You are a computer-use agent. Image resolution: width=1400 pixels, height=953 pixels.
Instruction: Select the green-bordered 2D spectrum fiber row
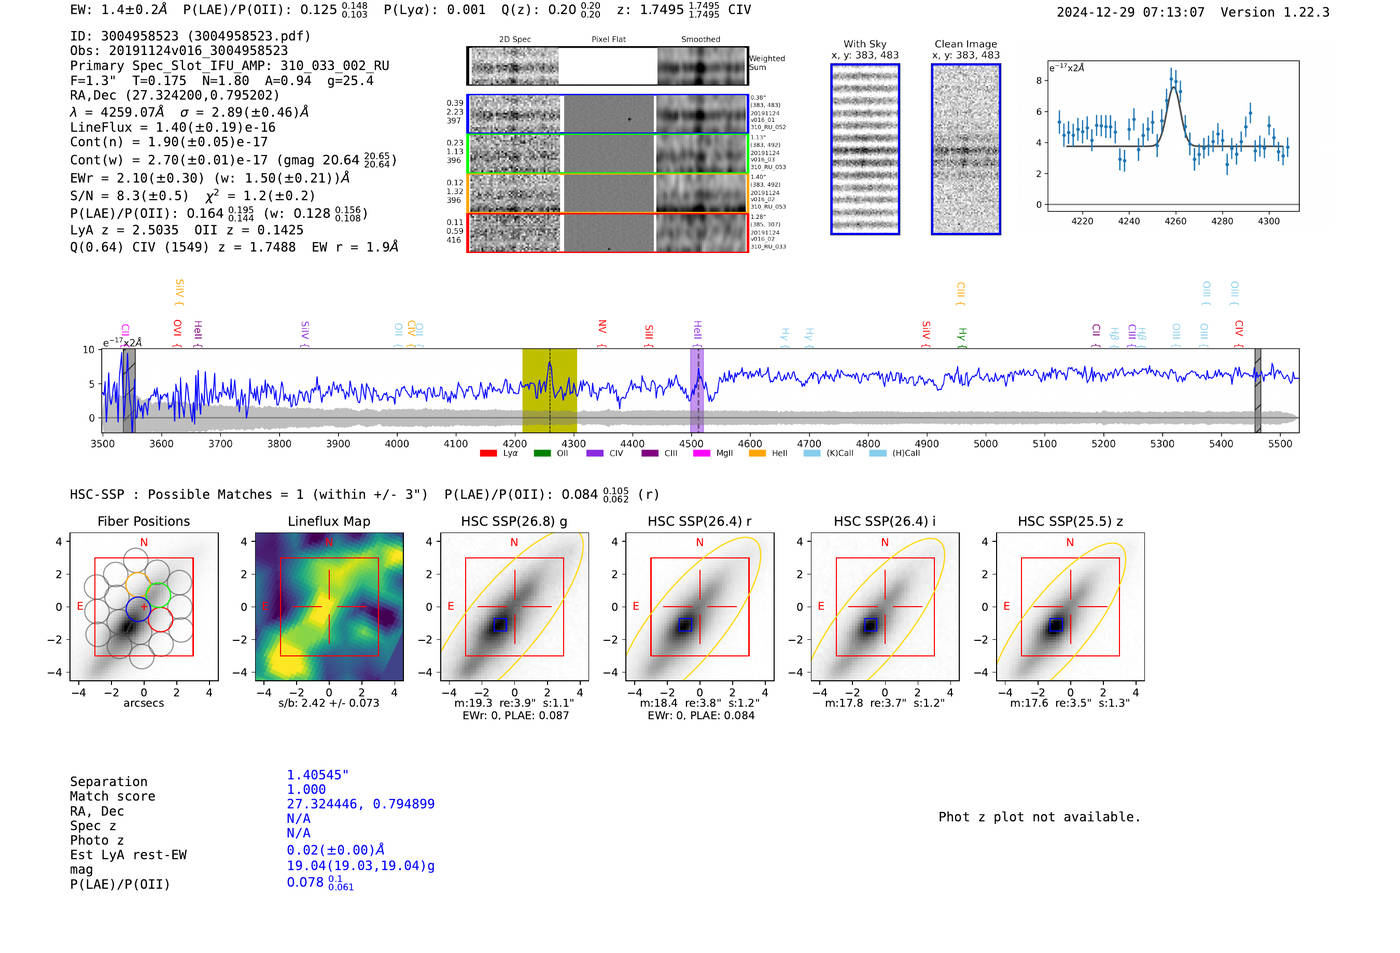click(x=608, y=154)
